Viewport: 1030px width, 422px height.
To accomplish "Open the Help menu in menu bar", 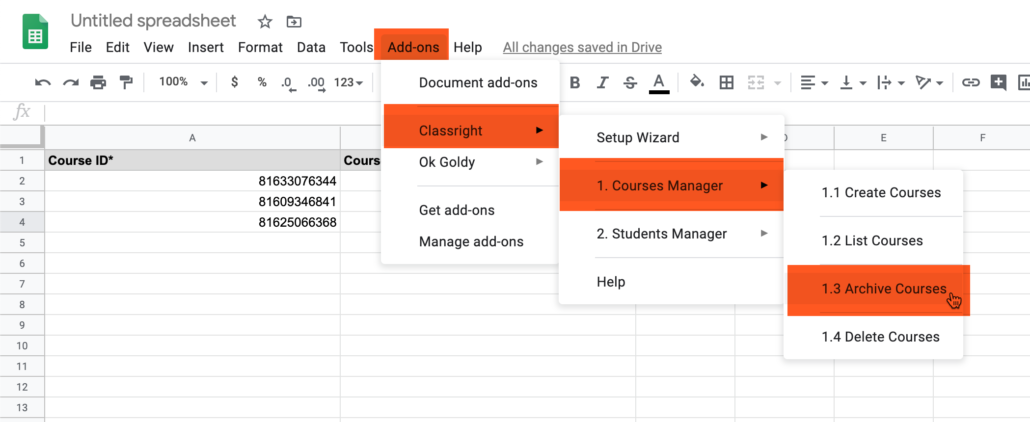I will [x=468, y=47].
